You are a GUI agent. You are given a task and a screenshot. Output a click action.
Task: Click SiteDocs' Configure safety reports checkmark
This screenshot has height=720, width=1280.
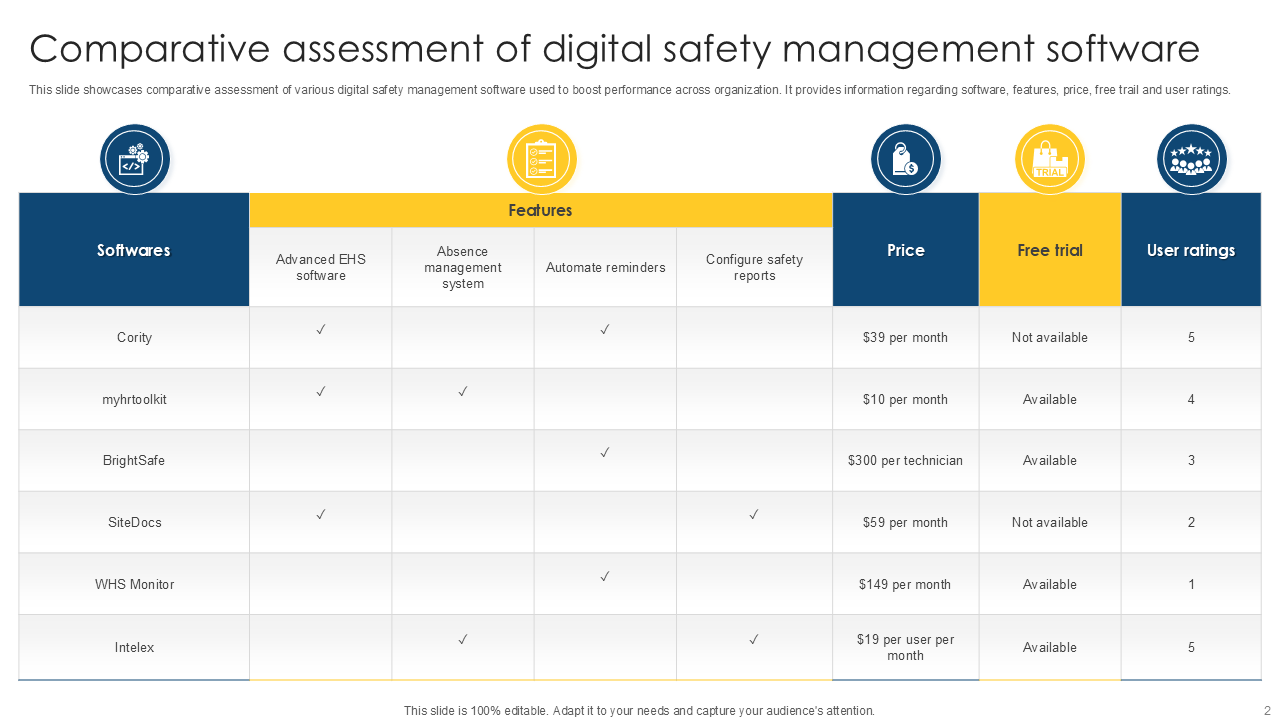click(x=754, y=514)
